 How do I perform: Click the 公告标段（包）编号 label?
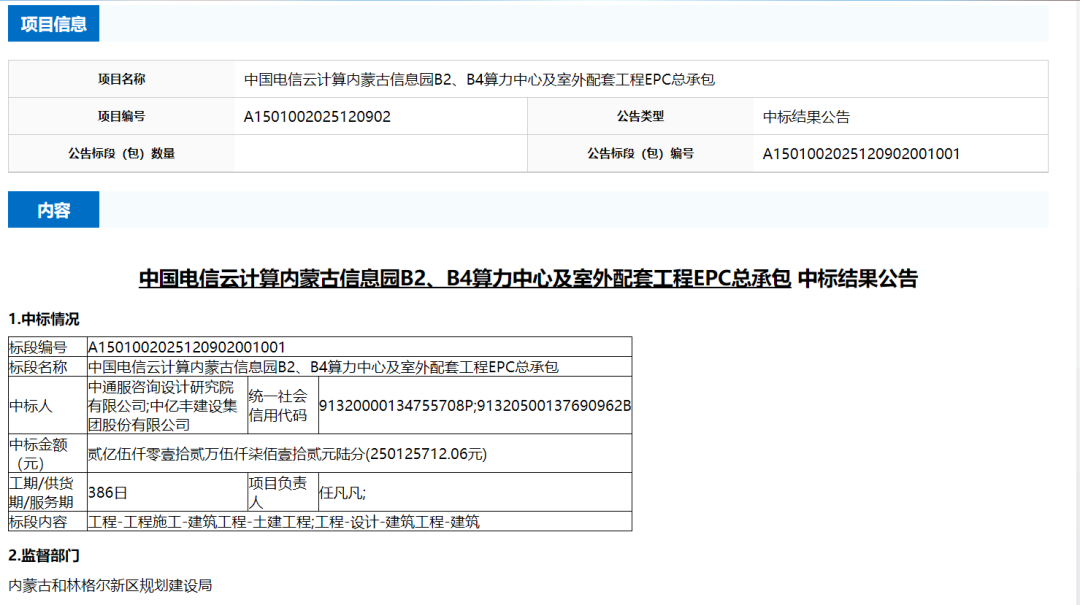[640, 154]
